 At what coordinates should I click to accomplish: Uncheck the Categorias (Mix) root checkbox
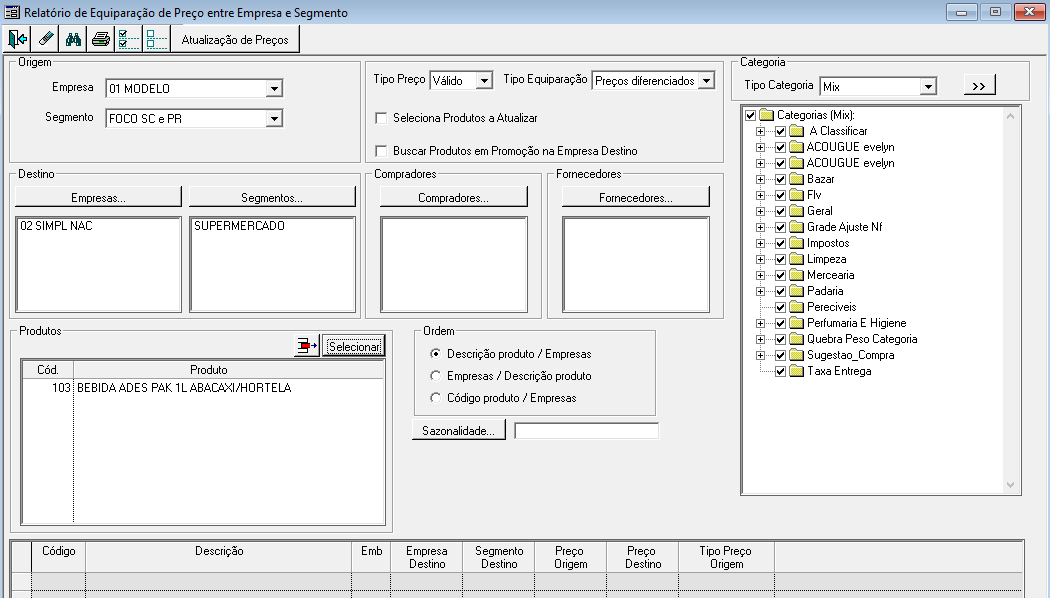pos(751,115)
